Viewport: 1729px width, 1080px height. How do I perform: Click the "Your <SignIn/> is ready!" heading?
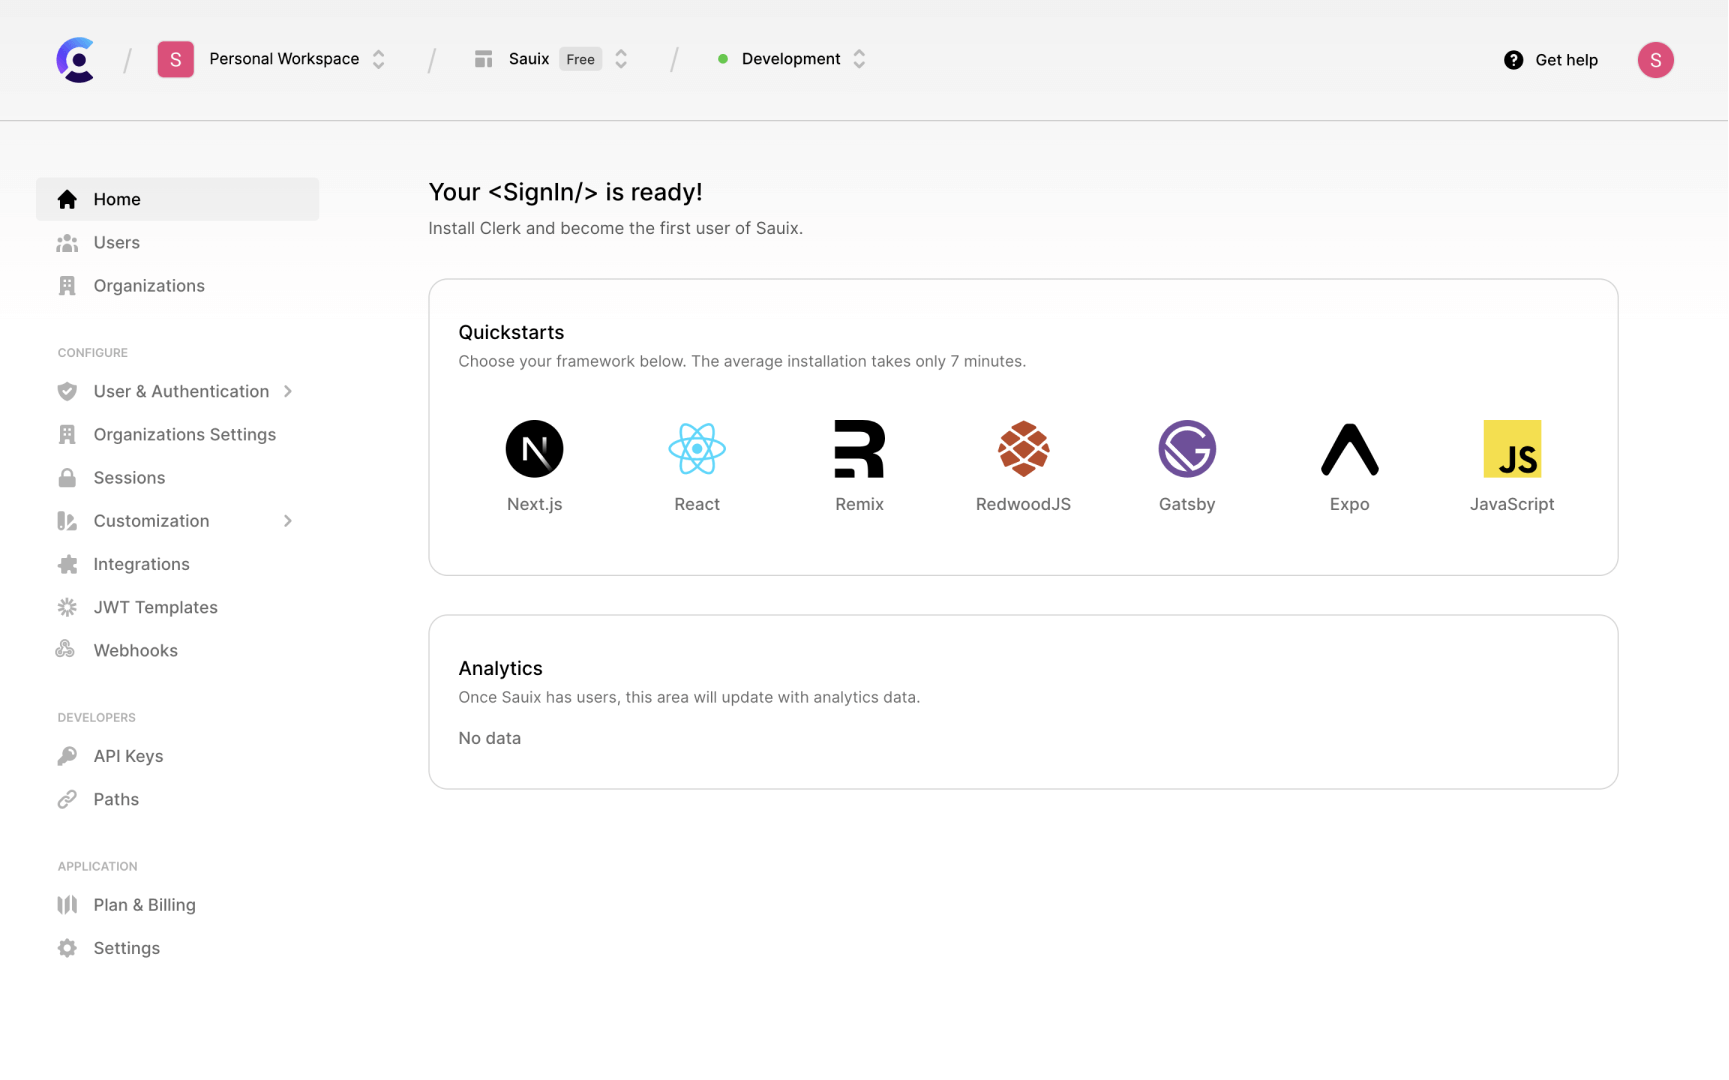pos(565,192)
